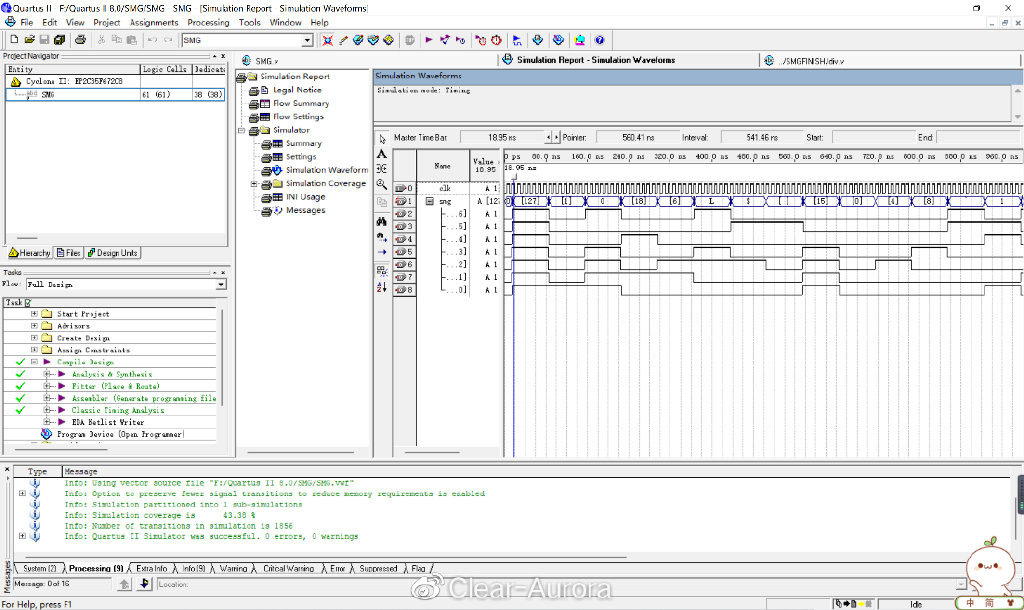This screenshot has width=1024, height=610.
Task: Select Flow Summary in Simulation Report tree
Action: 300,103
